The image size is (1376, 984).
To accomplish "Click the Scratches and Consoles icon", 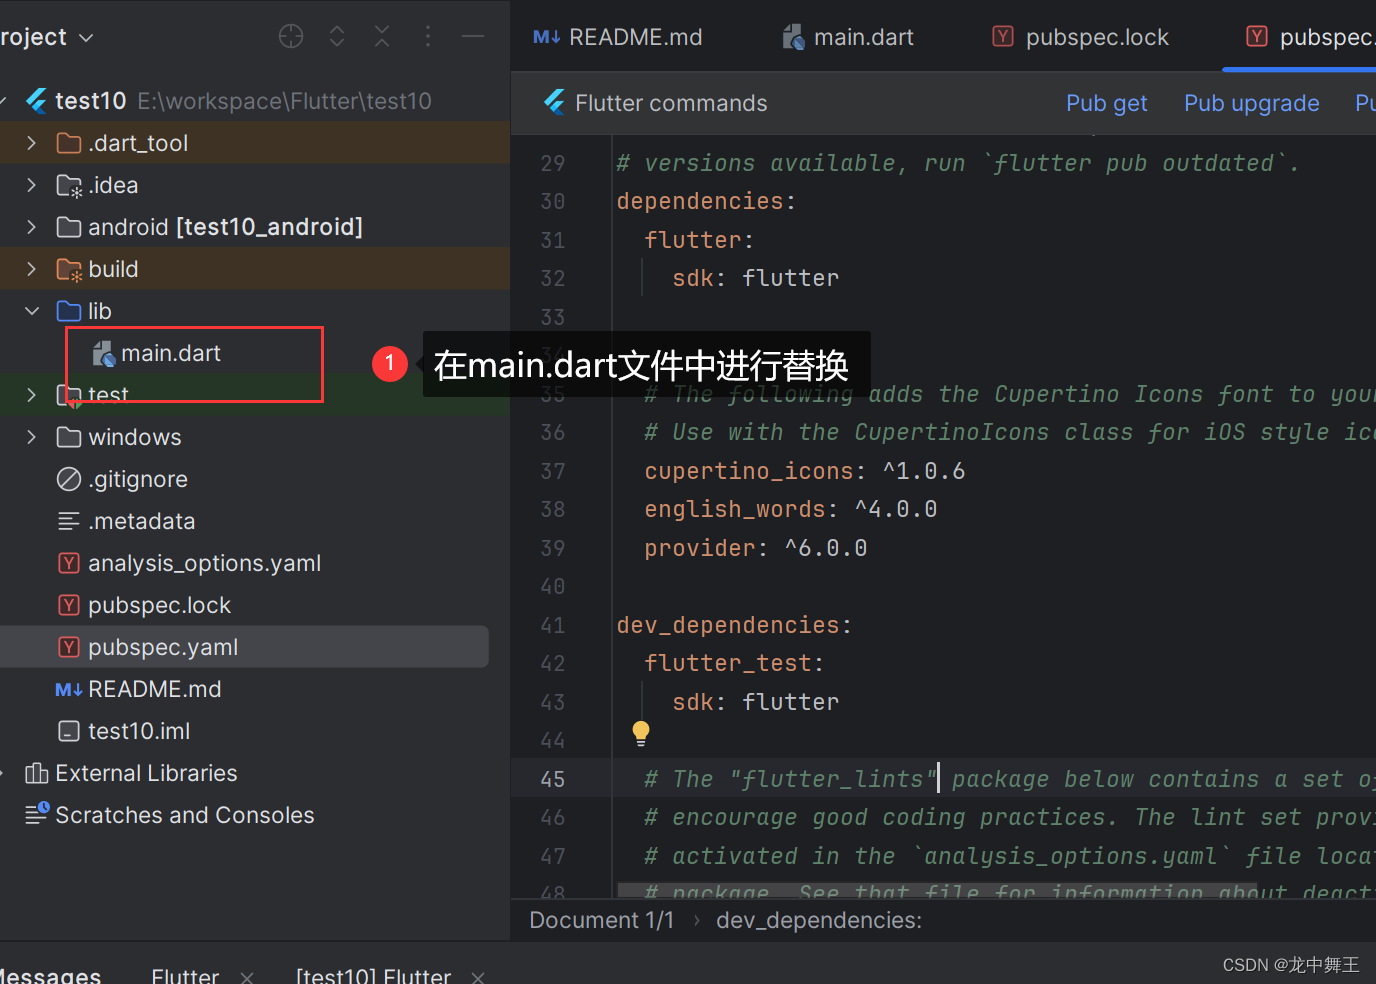I will (37, 814).
